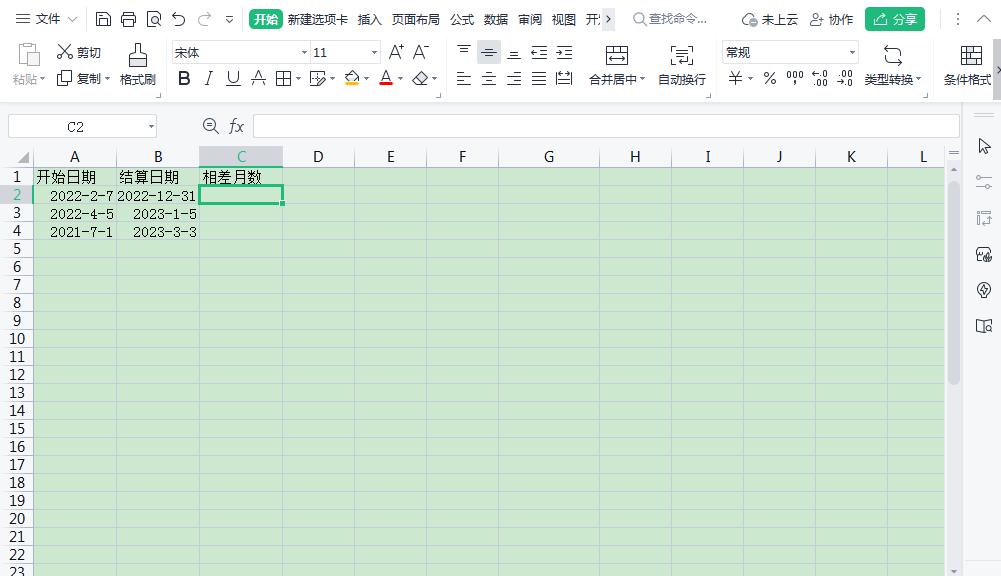The image size is (1001, 576).
Task: Open Conditional Formatting (条件格式)
Action: pos(968,64)
